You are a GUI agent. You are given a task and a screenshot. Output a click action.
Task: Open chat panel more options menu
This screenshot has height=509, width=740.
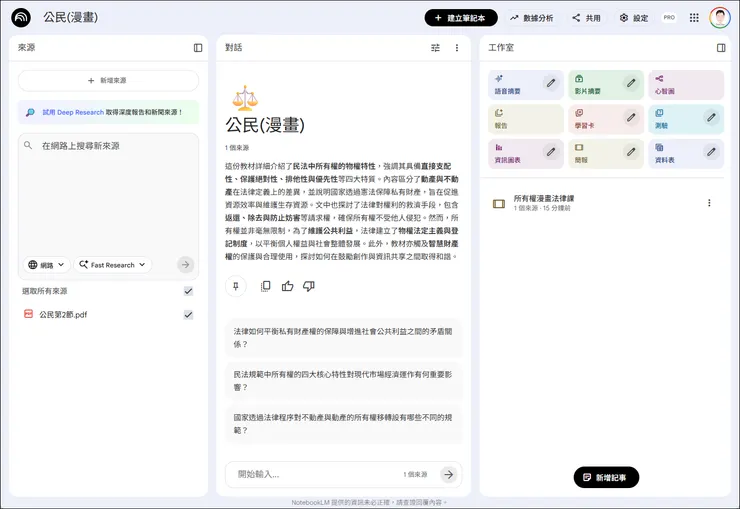[x=457, y=48]
